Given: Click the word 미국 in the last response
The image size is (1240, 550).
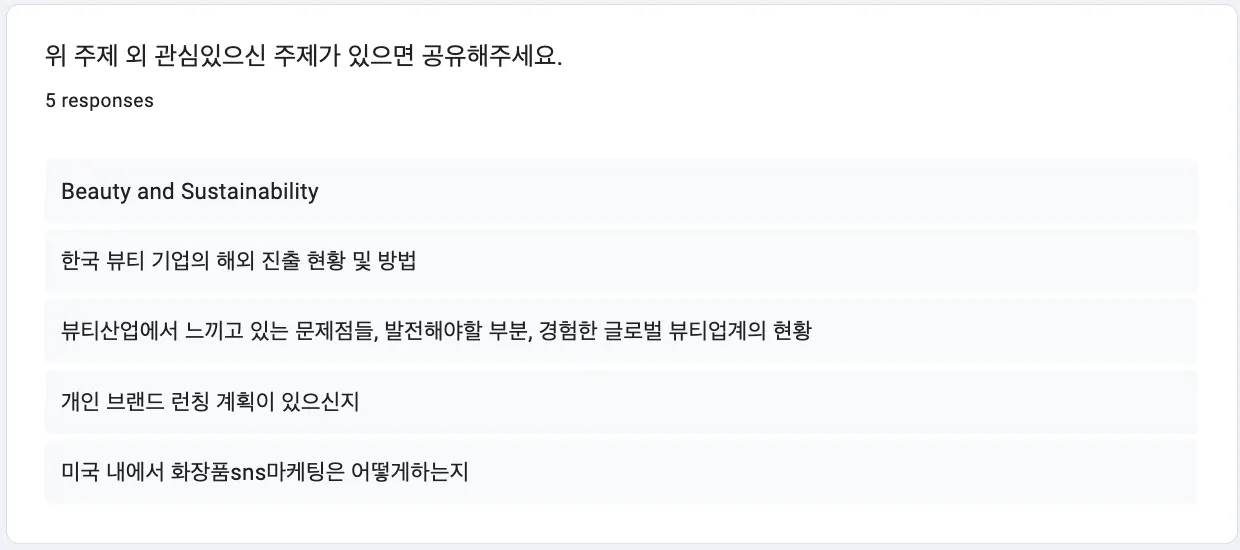Looking at the screenshot, I should tap(80, 472).
